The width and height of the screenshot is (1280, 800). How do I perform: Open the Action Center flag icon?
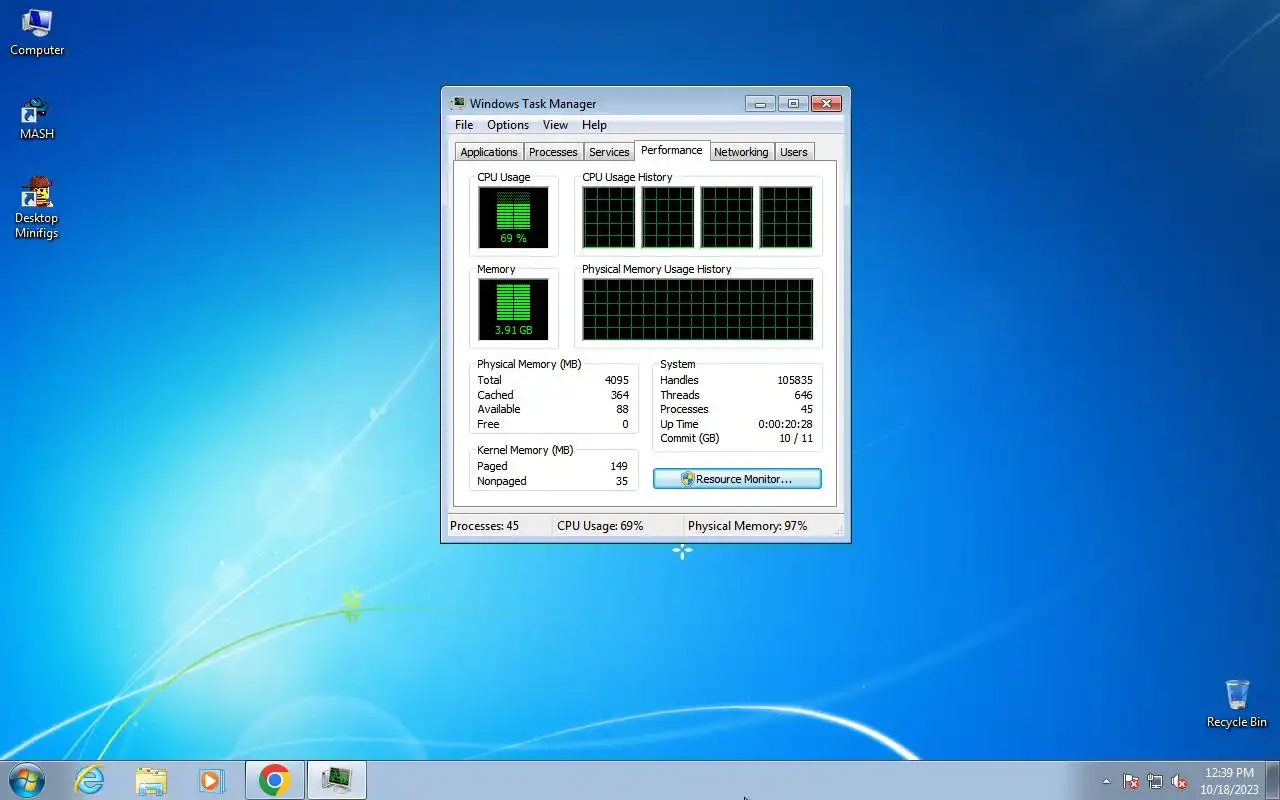pos(1131,781)
